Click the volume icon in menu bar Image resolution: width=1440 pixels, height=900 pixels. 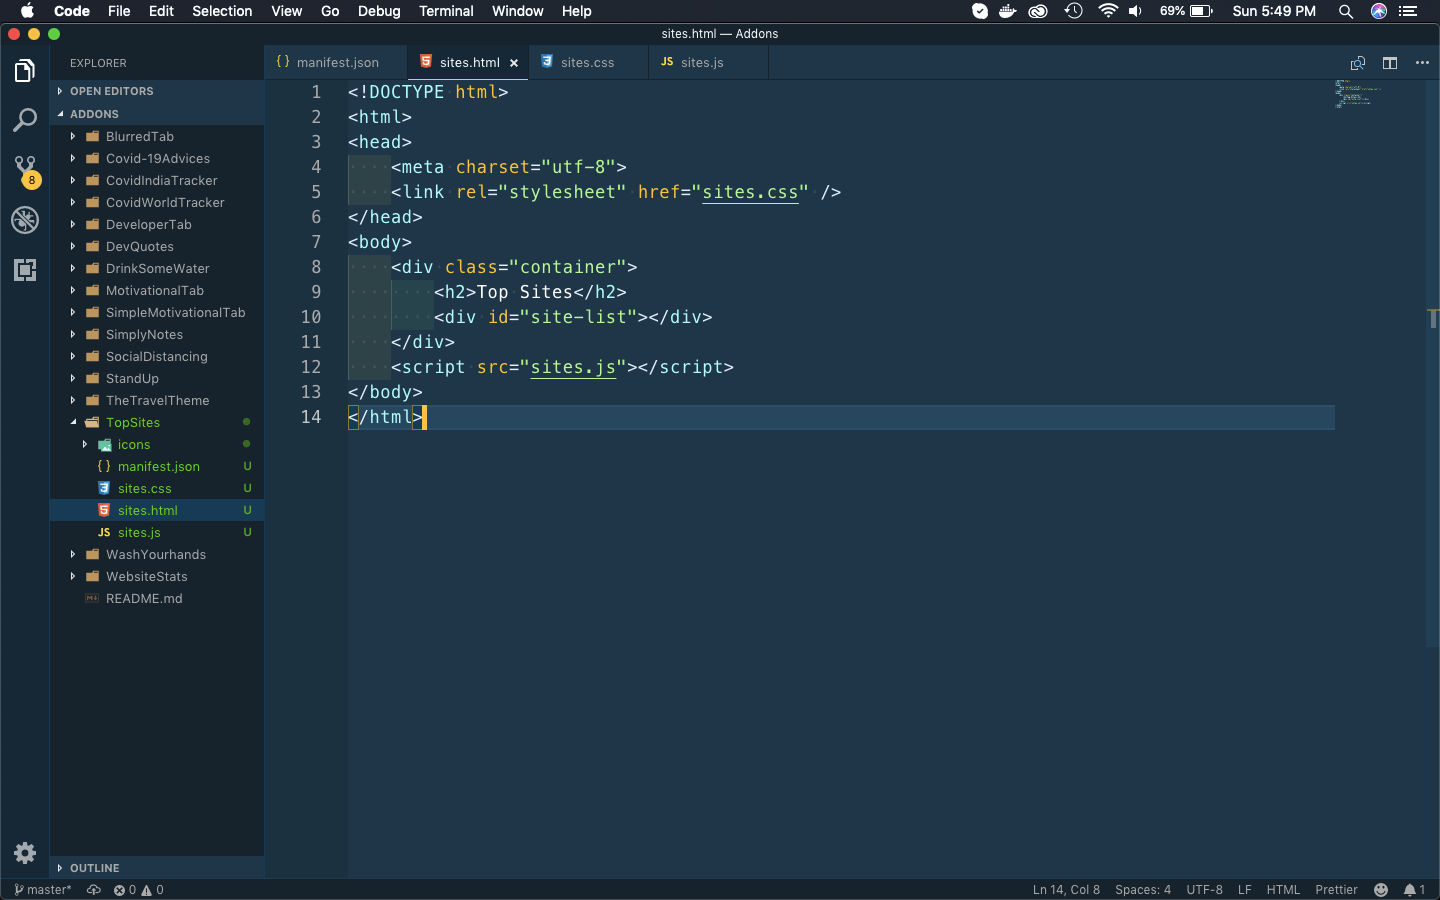click(1136, 11)
